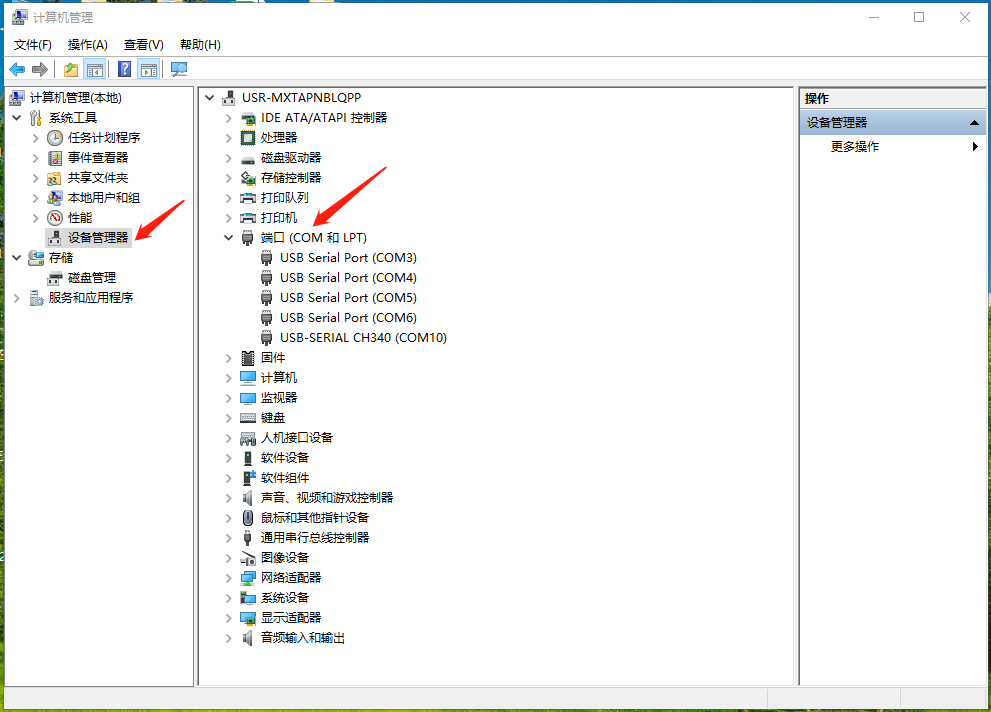Open the 查看(V) menu
Viewport: 991px width, 712px height.
point(143,45)
